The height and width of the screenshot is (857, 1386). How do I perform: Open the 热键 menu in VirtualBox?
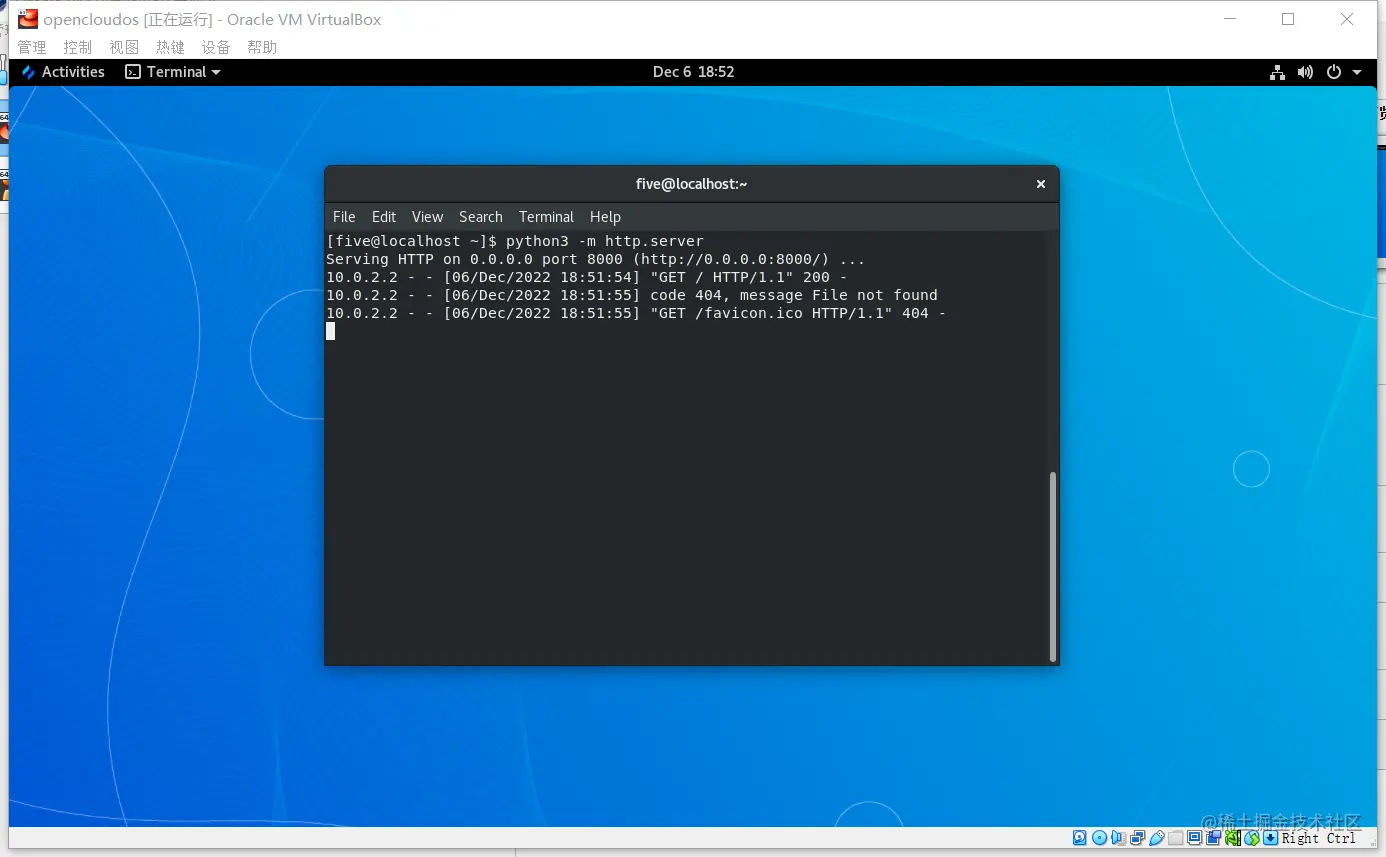click(170, 47)
